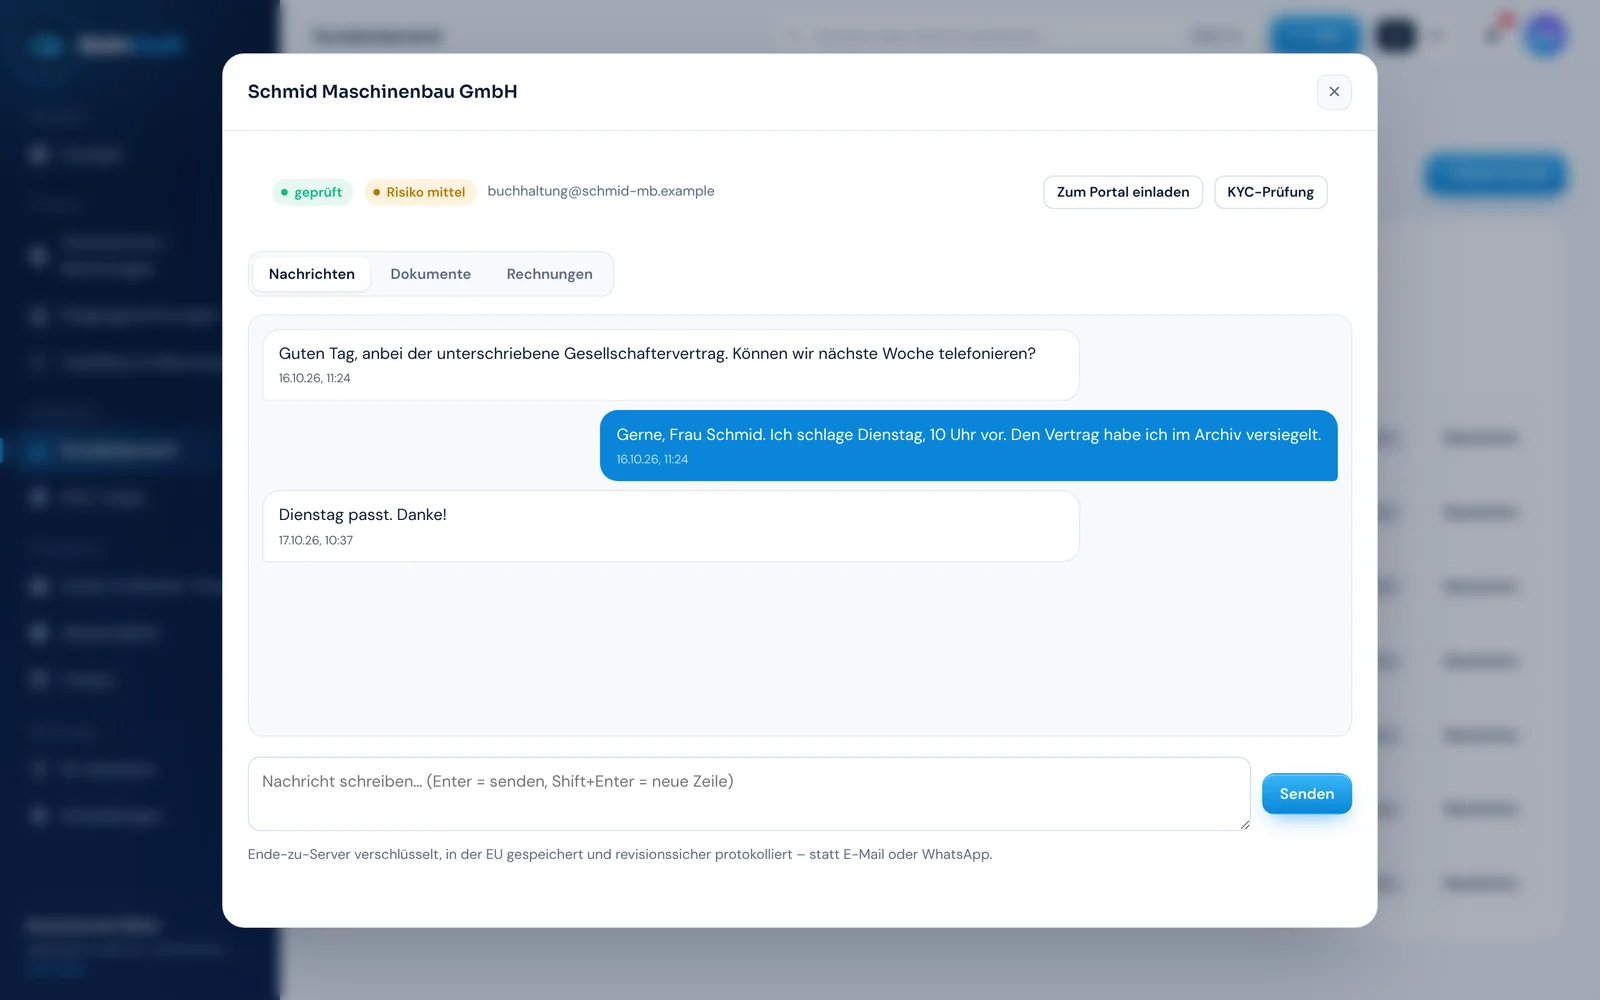Start the KYC-Prüfung

[x=1270, y=192]
